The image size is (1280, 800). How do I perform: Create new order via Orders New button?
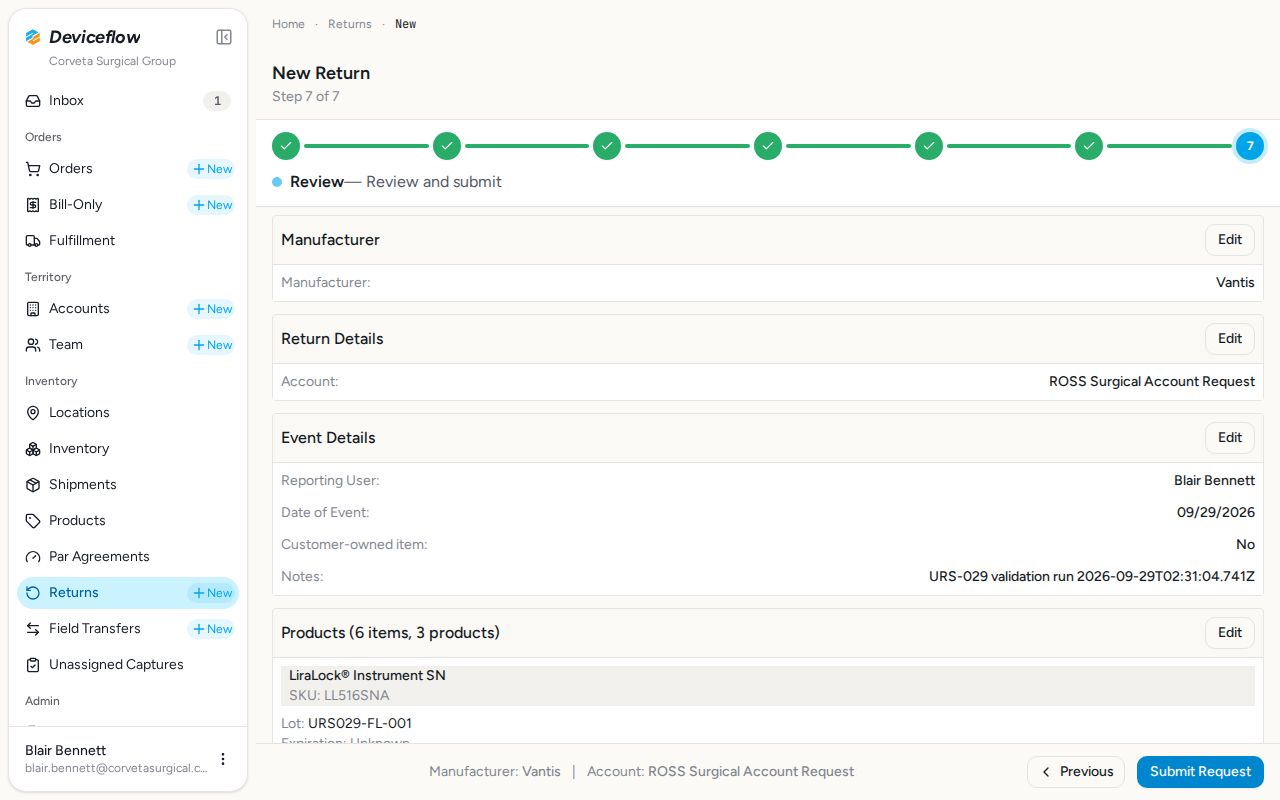[x=212, y=169]
